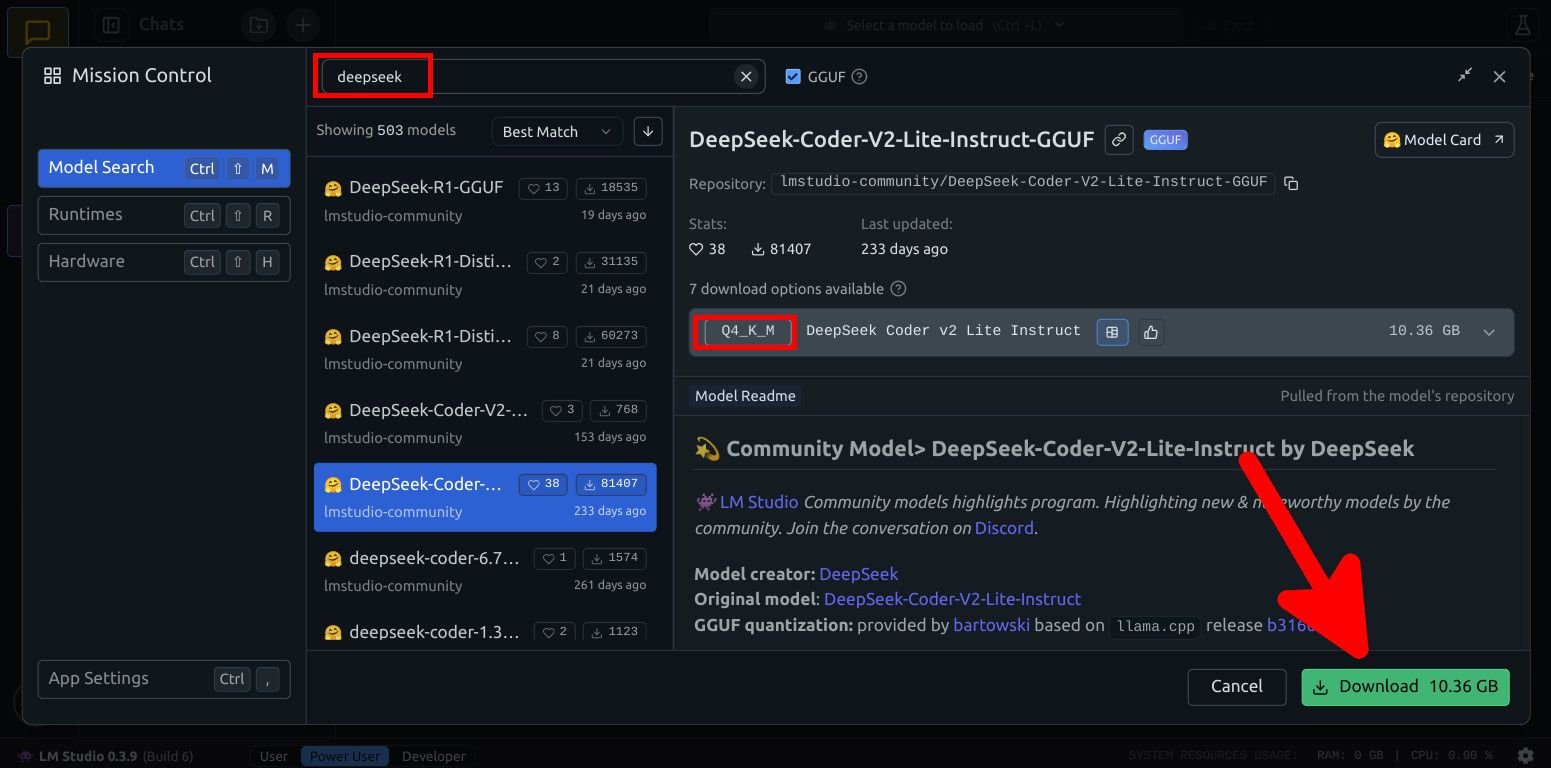Copy the model link with the chain icon
This screenshot has width=1551, height=768.
1119,140
